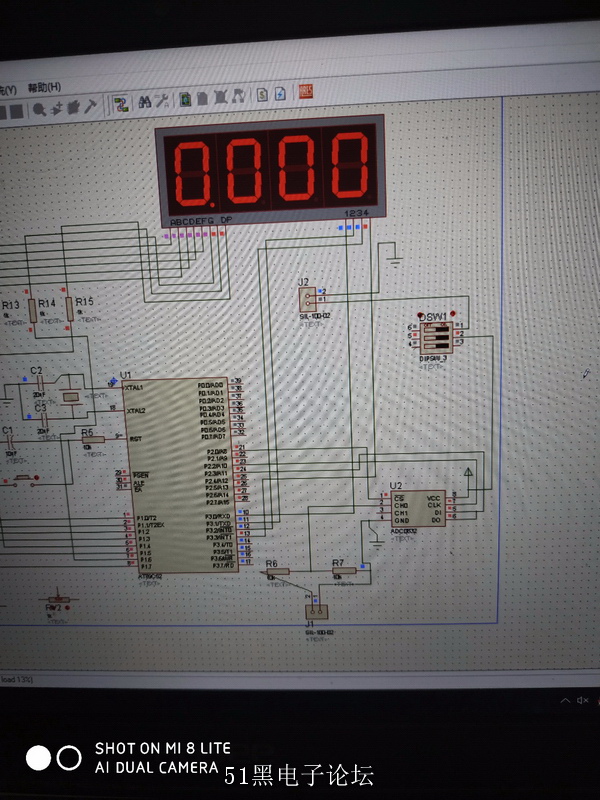This screenshot has width=600, height=800.
Task: Select connector J1
Action: [x=316, y=612]
